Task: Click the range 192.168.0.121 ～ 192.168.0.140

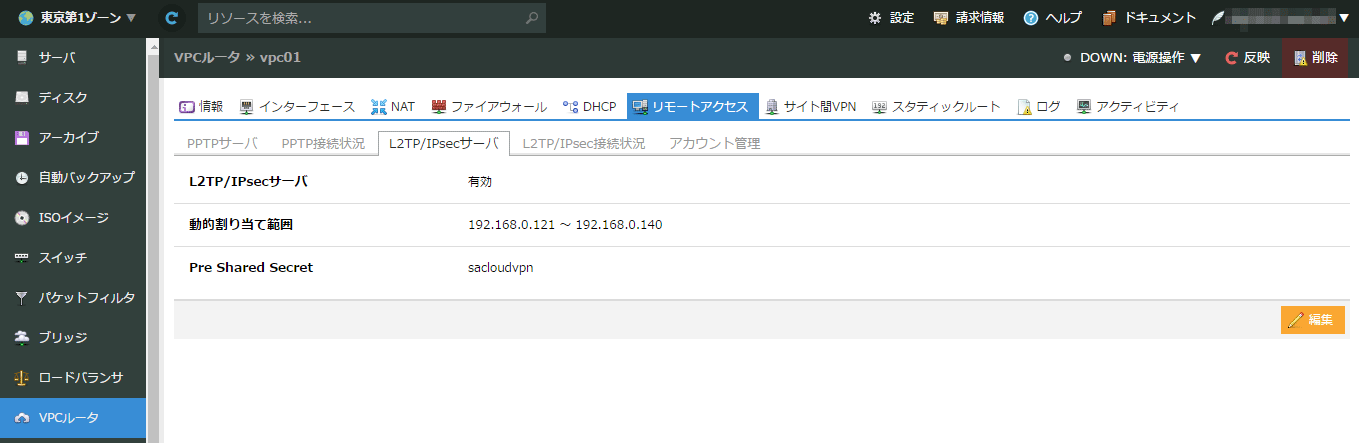Action: 565,224
